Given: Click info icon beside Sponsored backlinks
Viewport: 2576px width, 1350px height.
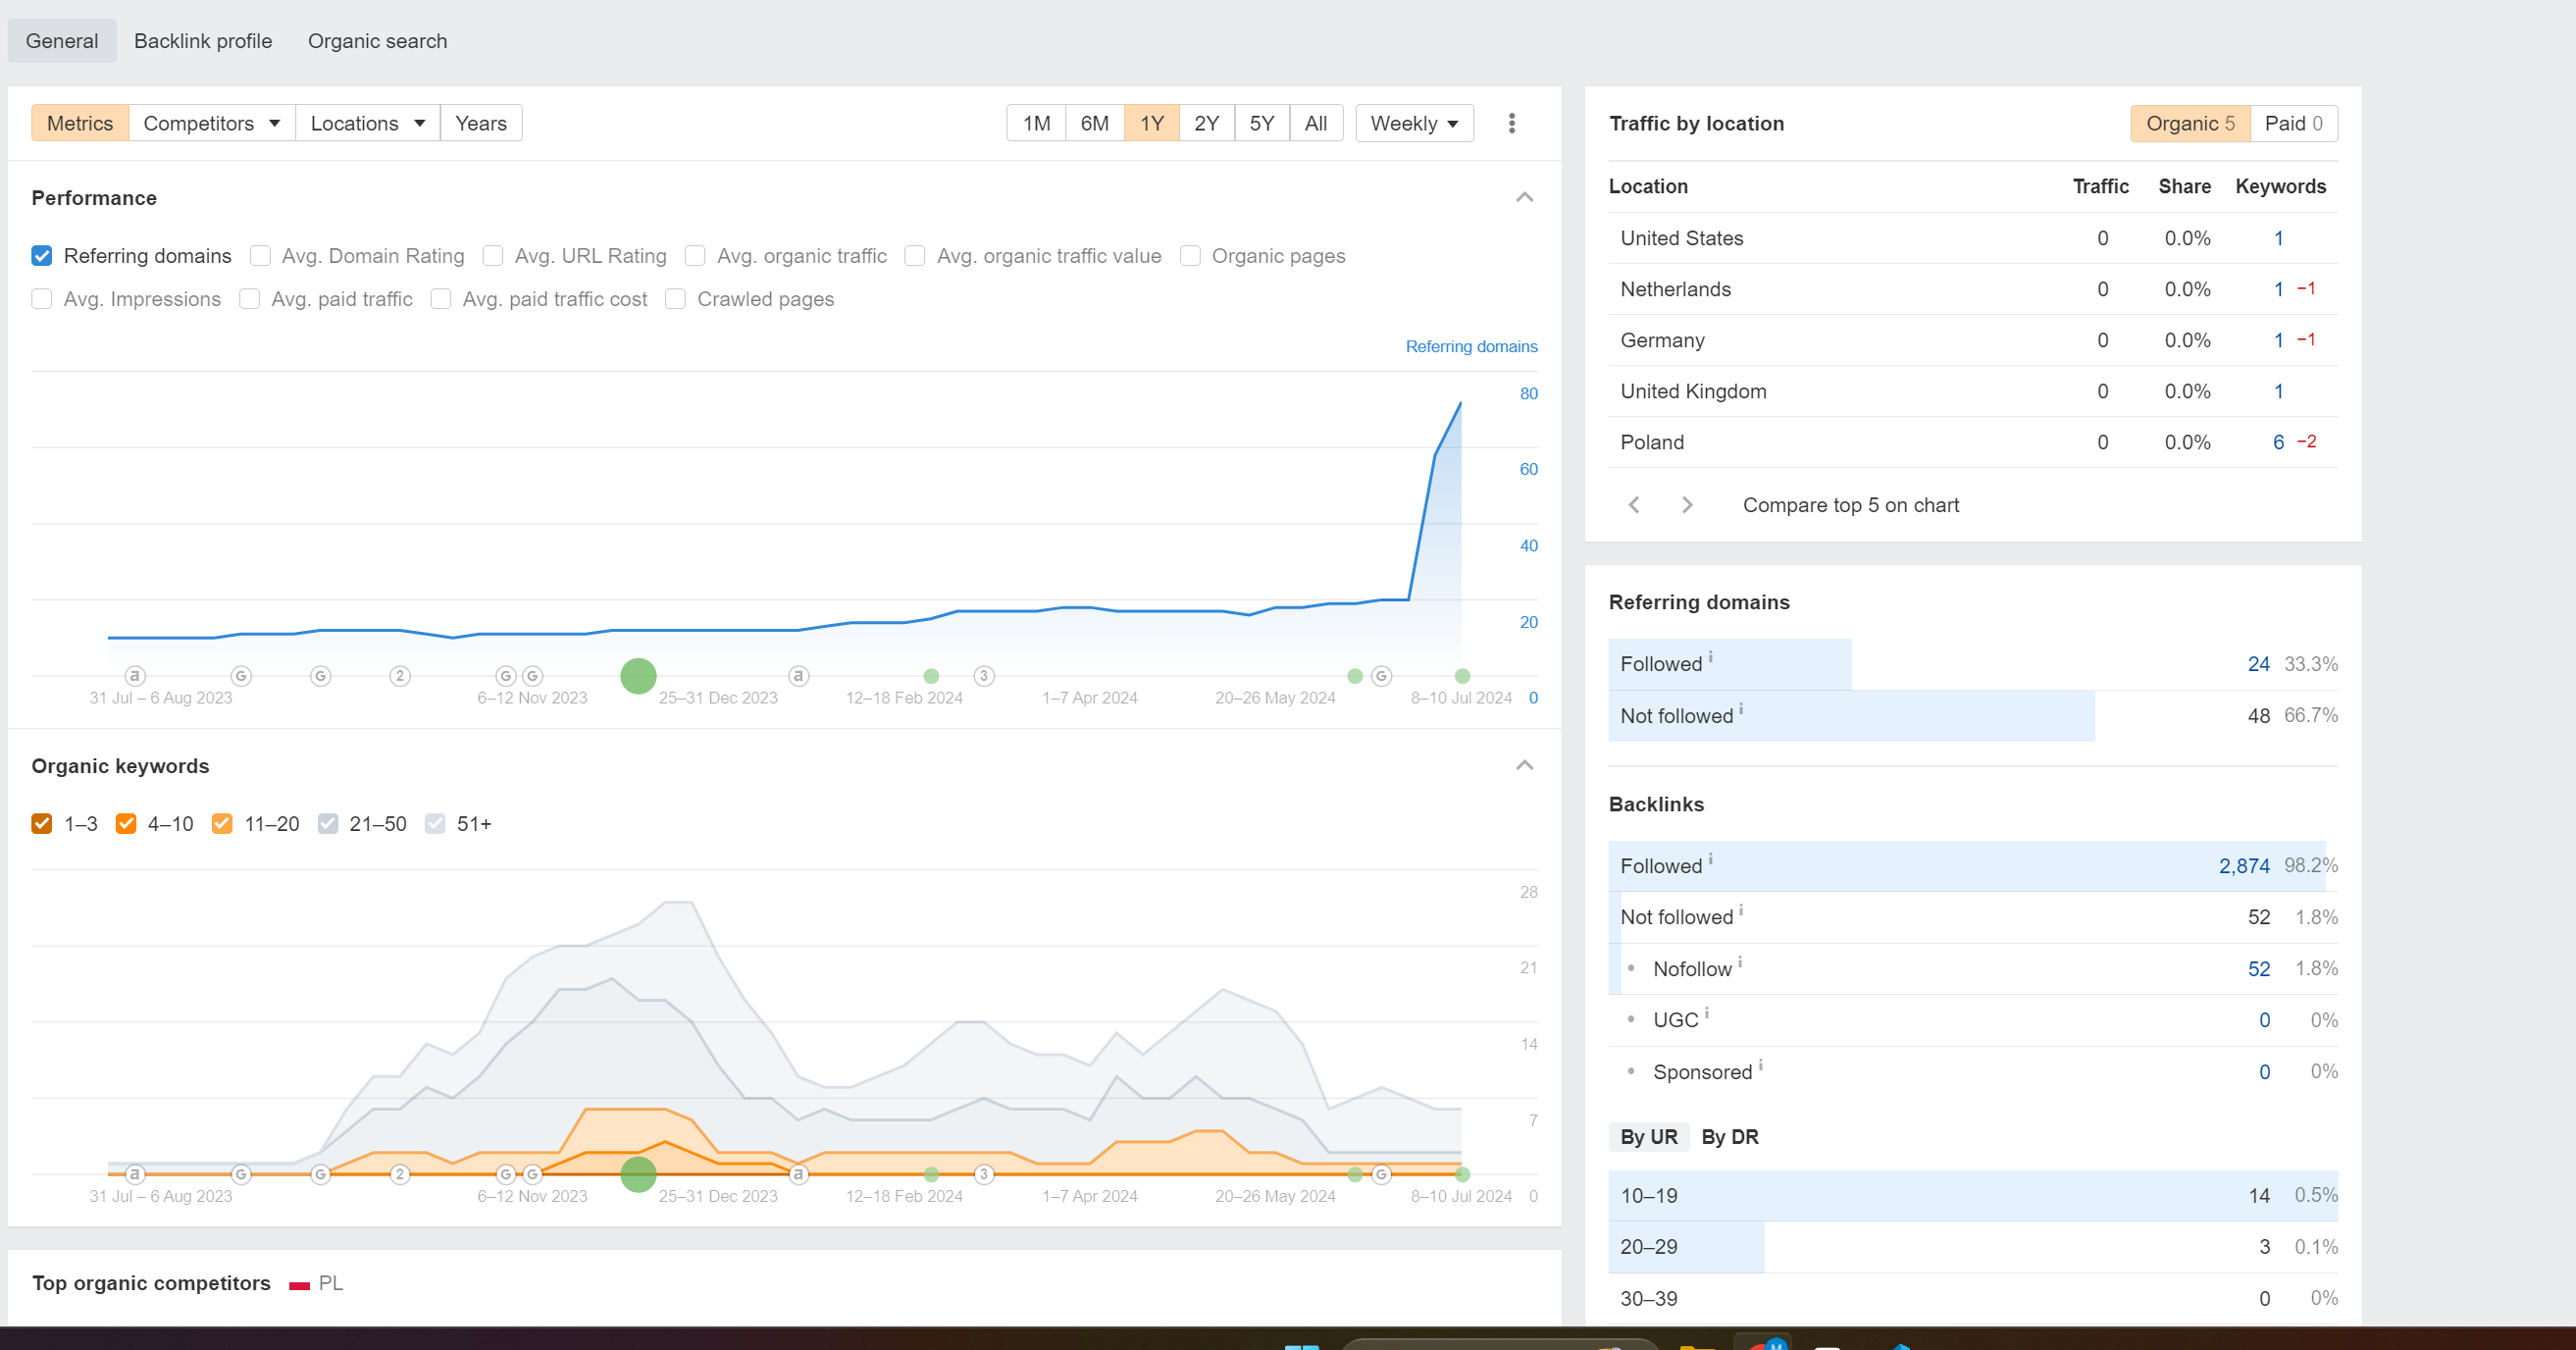Looking at the screenshot, I should [1760, 1065].
